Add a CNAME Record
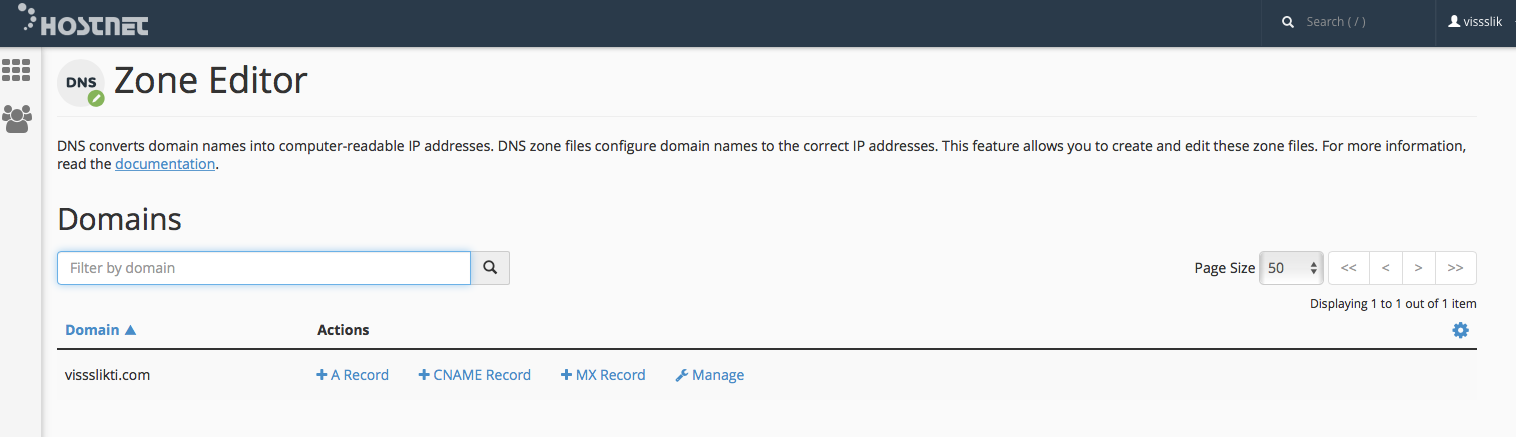The height and width of the screenshot is (437, 1516). (x=474, y=375)
